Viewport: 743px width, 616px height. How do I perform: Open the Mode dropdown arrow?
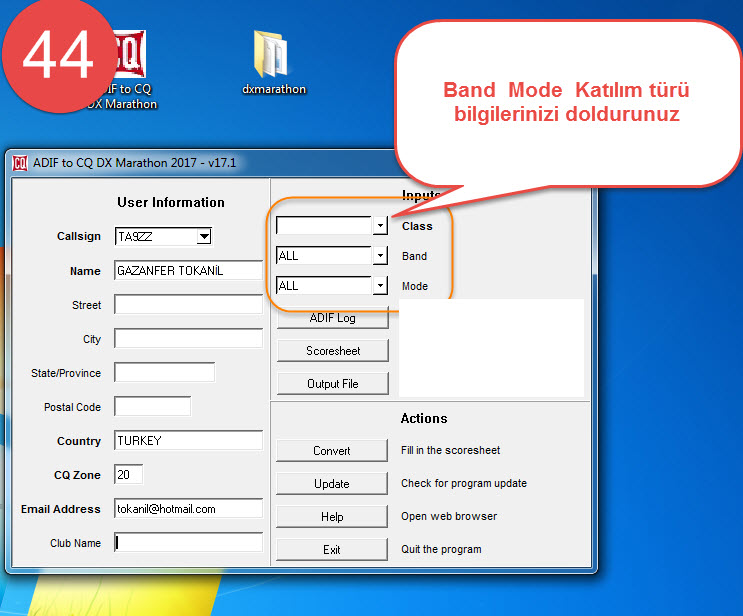point(380,286)
